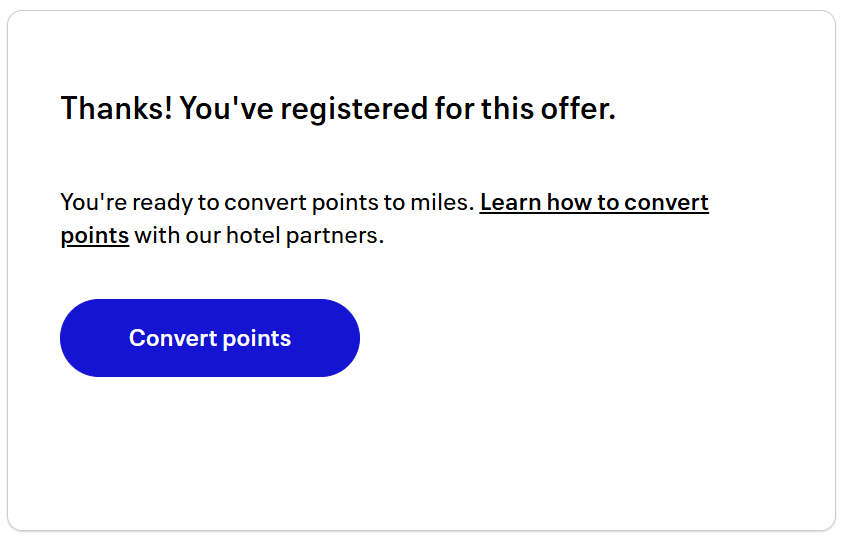The width and height of the screenshot is (845, 541).
Task: Open the Learn how to convert points link
Action: [594, 203]
